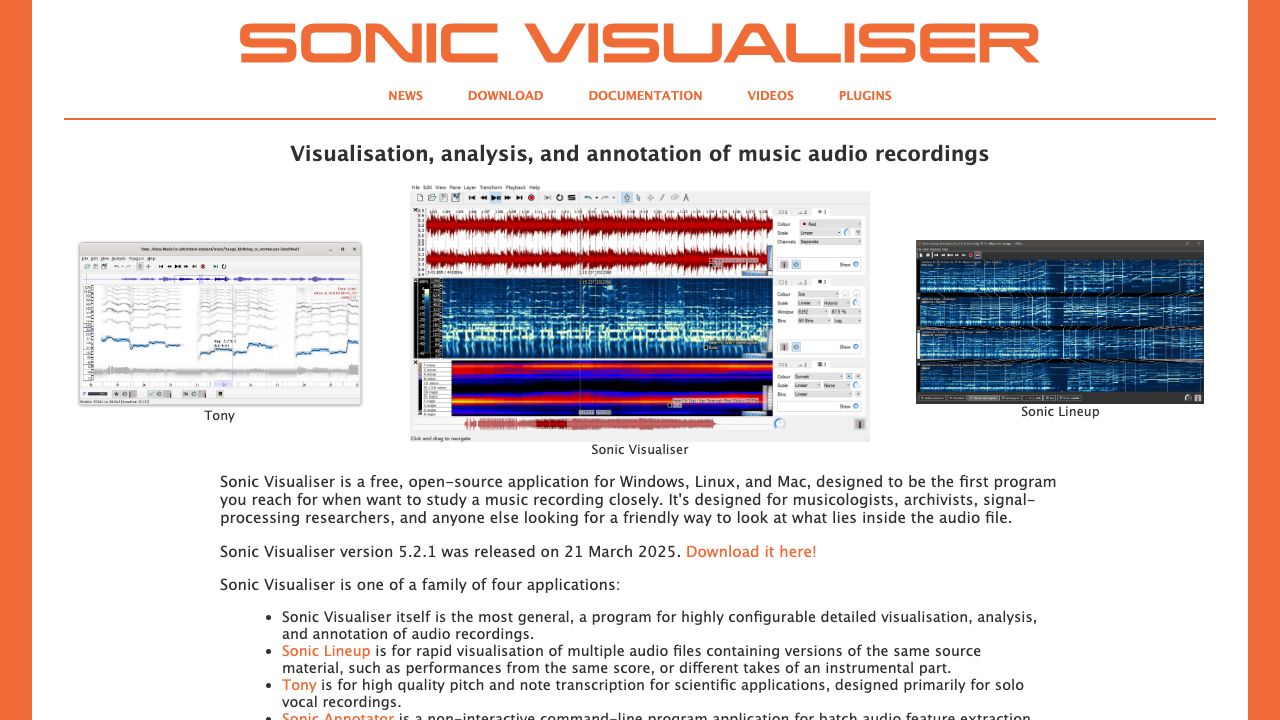Click the 'Tony' caption under the screenshot
The image size is (1280, 720).
220,415
